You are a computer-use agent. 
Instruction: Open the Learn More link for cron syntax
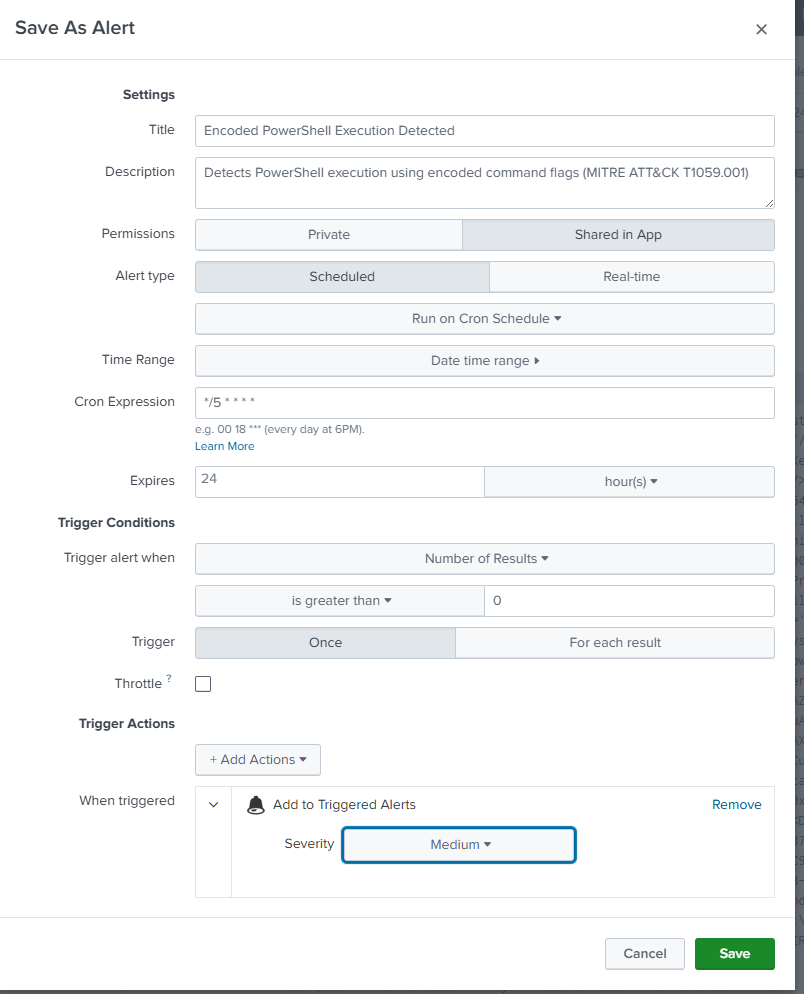click(223, 446)
